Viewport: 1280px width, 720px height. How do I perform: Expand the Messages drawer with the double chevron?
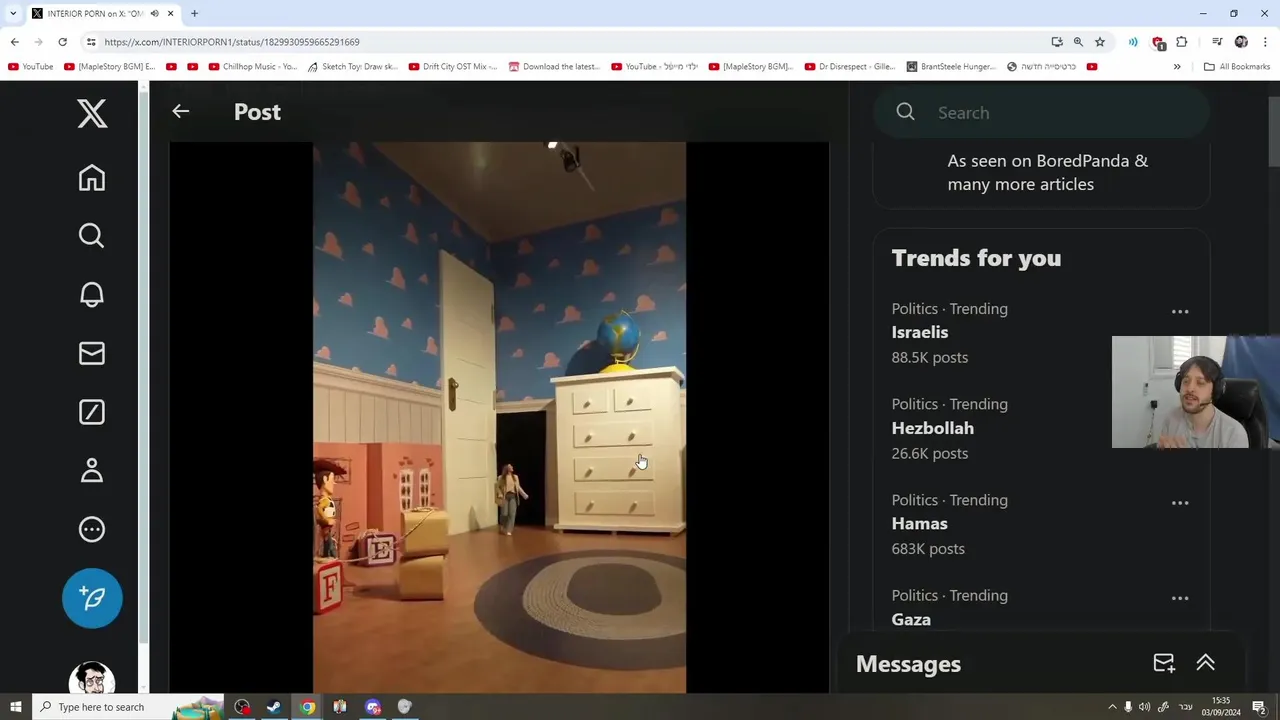tap(1205, 663)
